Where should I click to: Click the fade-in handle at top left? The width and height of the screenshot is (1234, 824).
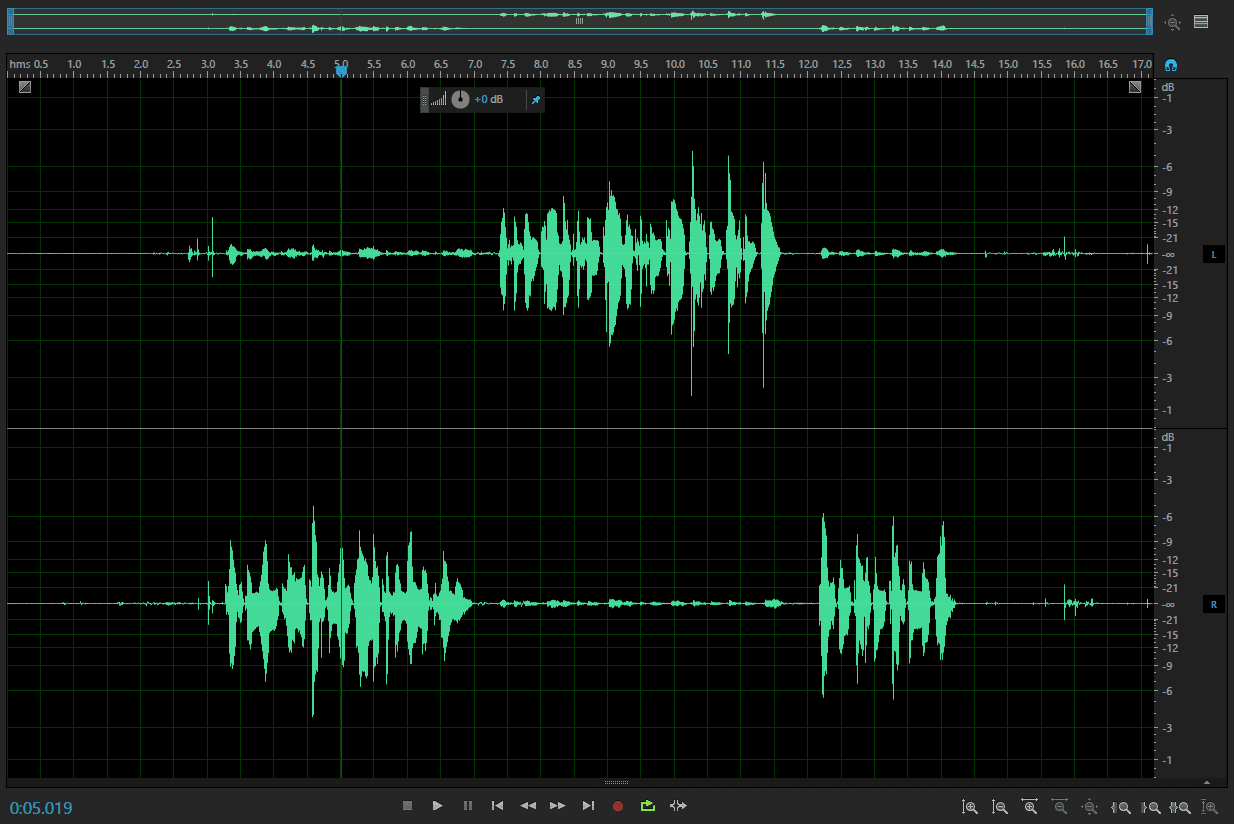(x=24, y=87)
